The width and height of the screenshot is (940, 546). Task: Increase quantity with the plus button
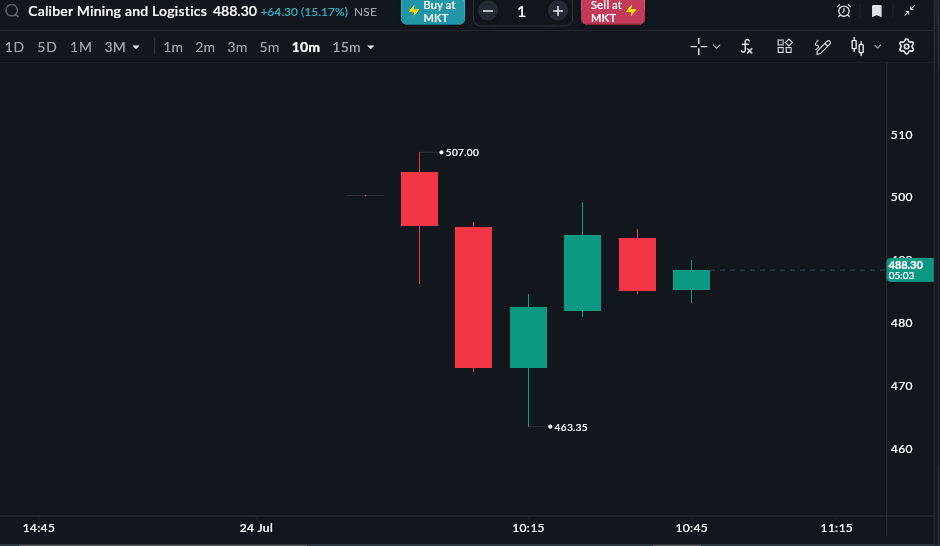pos(558,11)
